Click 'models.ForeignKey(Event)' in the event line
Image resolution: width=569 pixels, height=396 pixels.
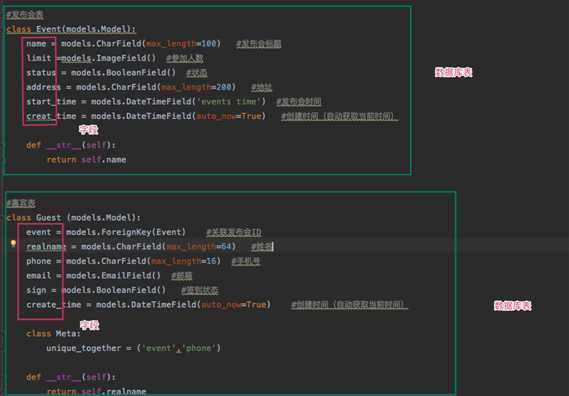click(x=126, y=232)
